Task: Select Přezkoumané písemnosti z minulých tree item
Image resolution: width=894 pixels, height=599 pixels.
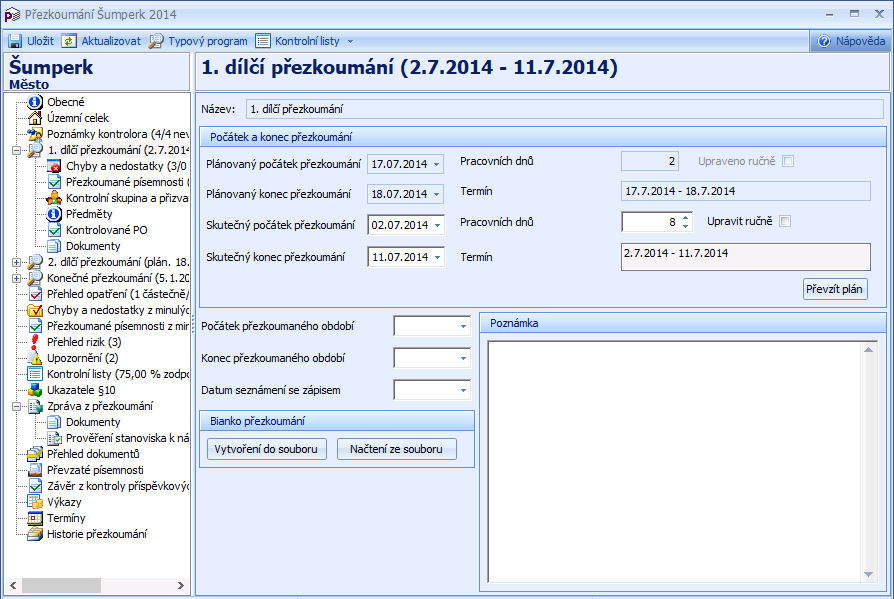Action: tap(117, 326)
